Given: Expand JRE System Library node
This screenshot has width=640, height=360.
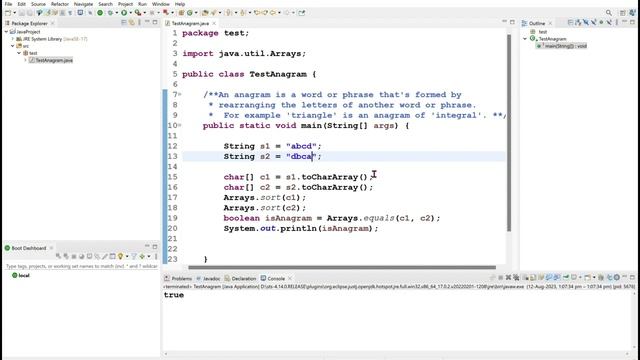Looking at the screenshot, I should coord(13,39).
